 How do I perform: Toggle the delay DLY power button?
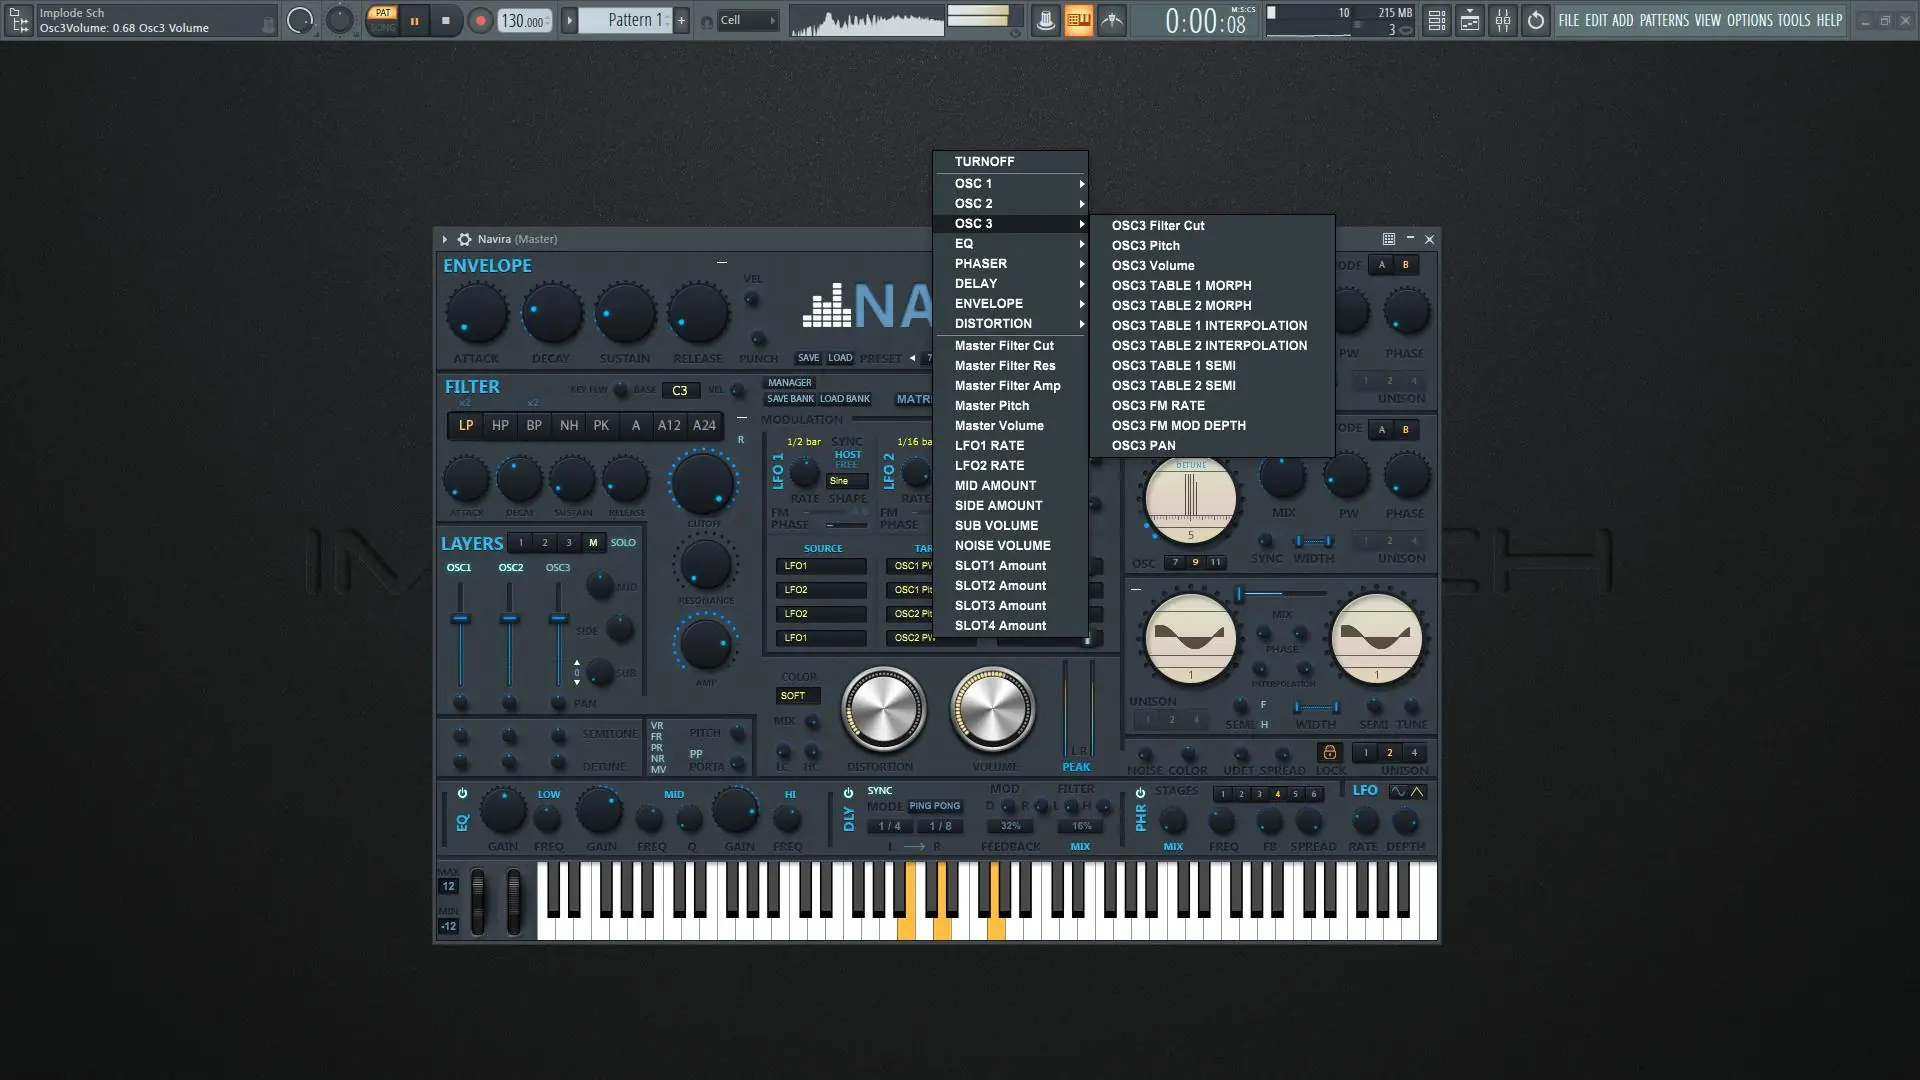(848, 793)
